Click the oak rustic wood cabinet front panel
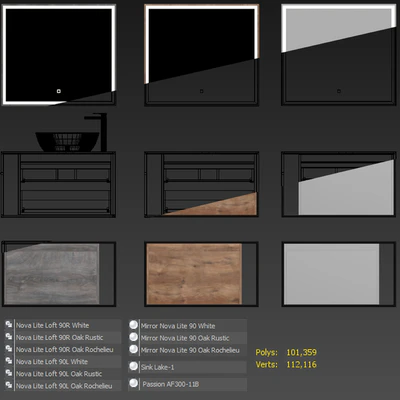 coord(194,274)
